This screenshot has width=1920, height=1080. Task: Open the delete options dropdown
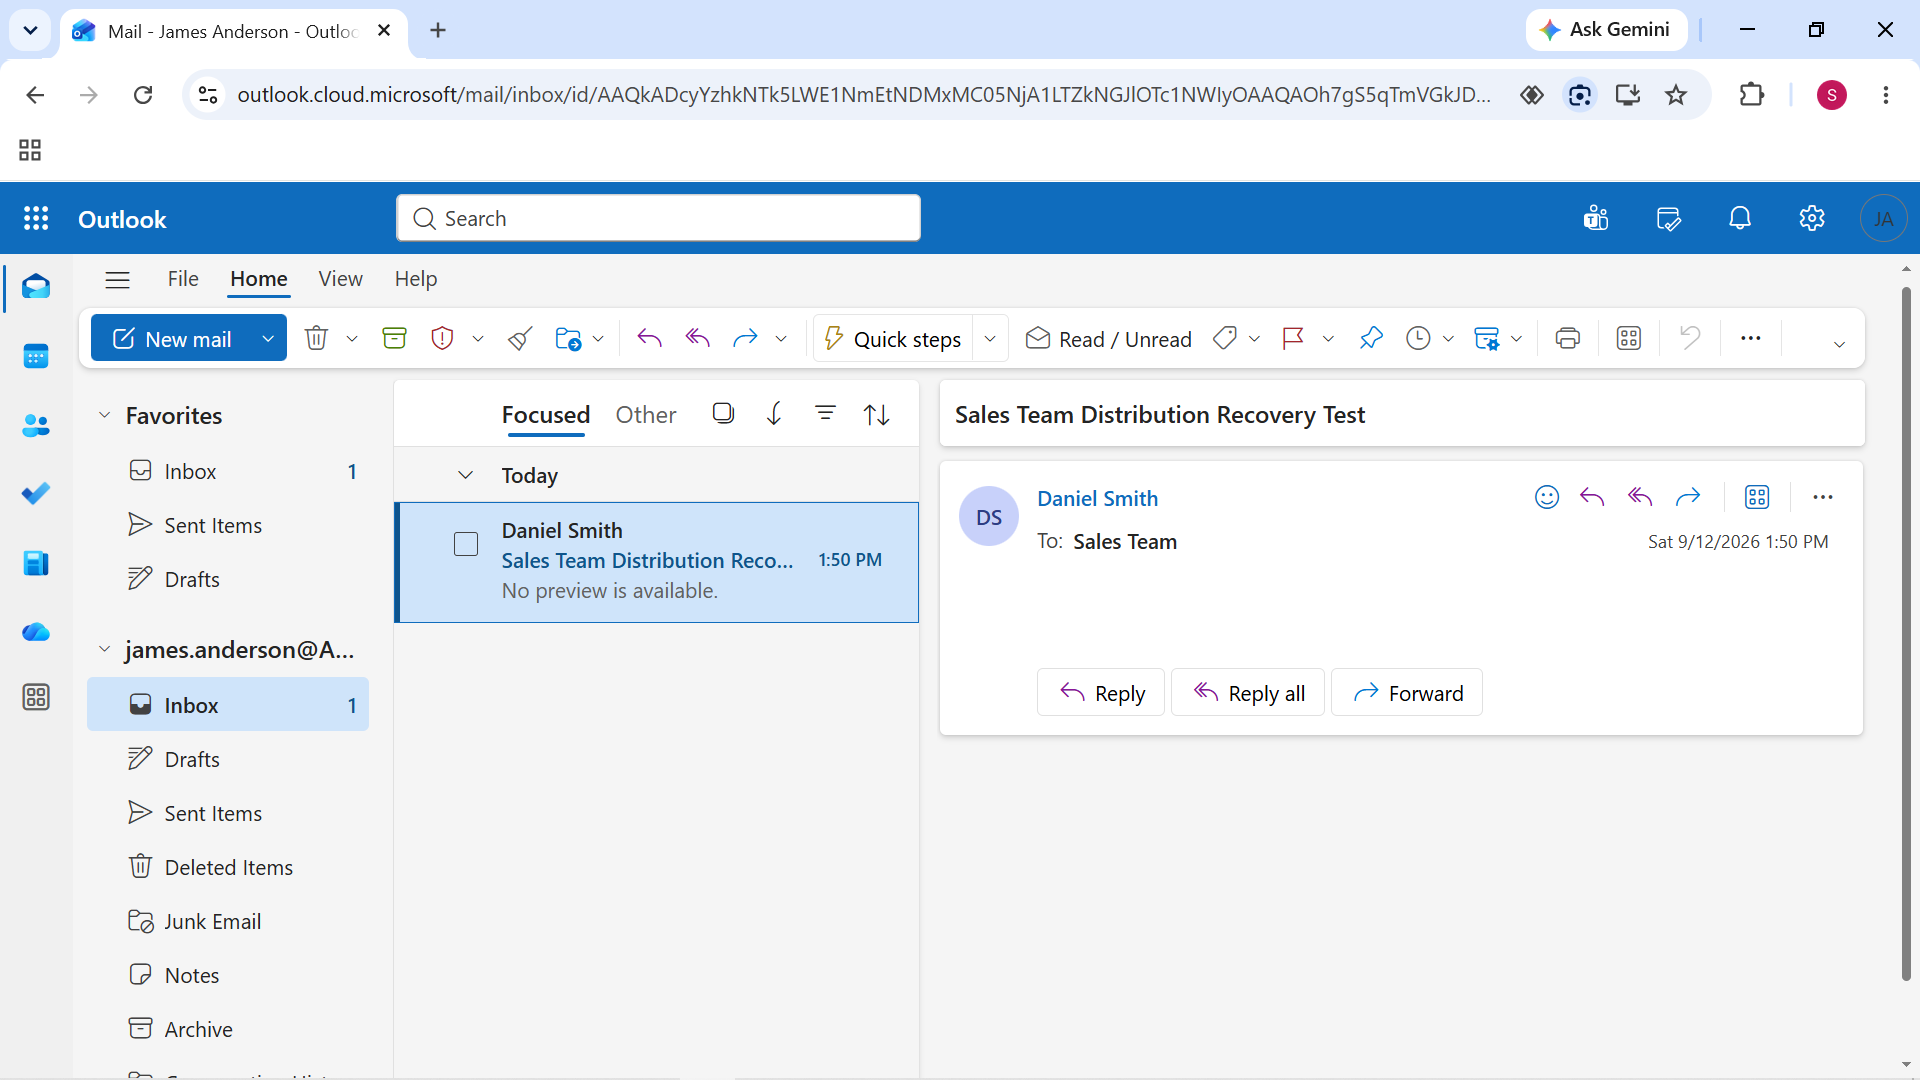[352, 339]
